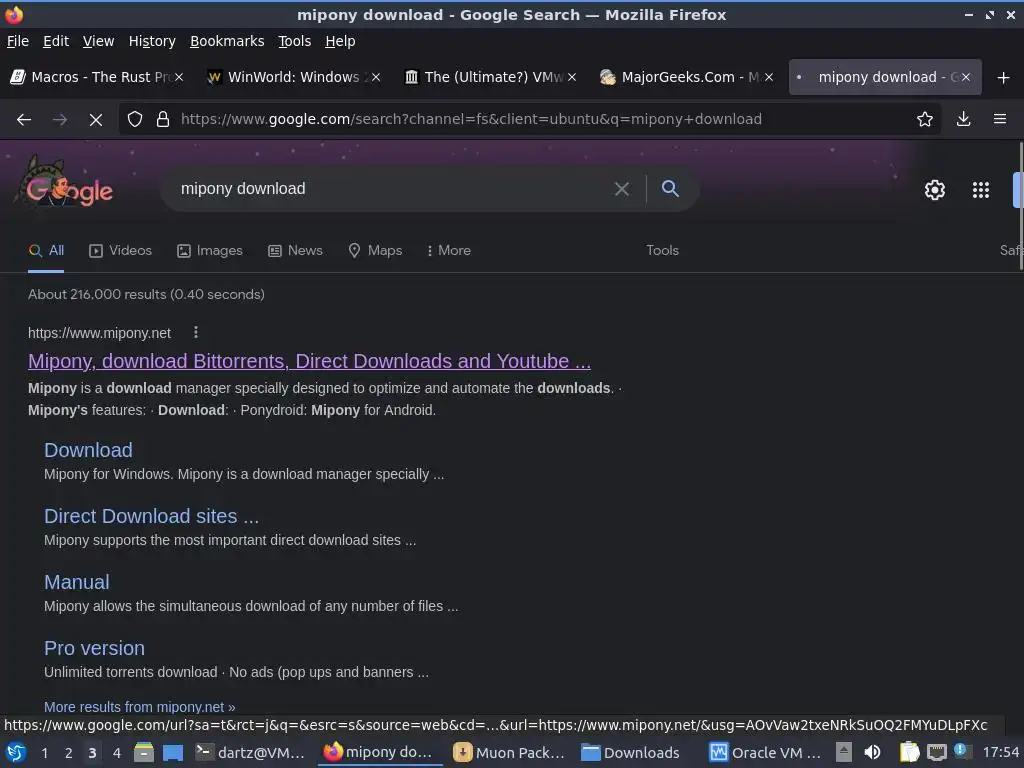The image size is (1024, 768).
Task: Close The (Ultimate?) VMw tab
Action: (x=571, y=77)
